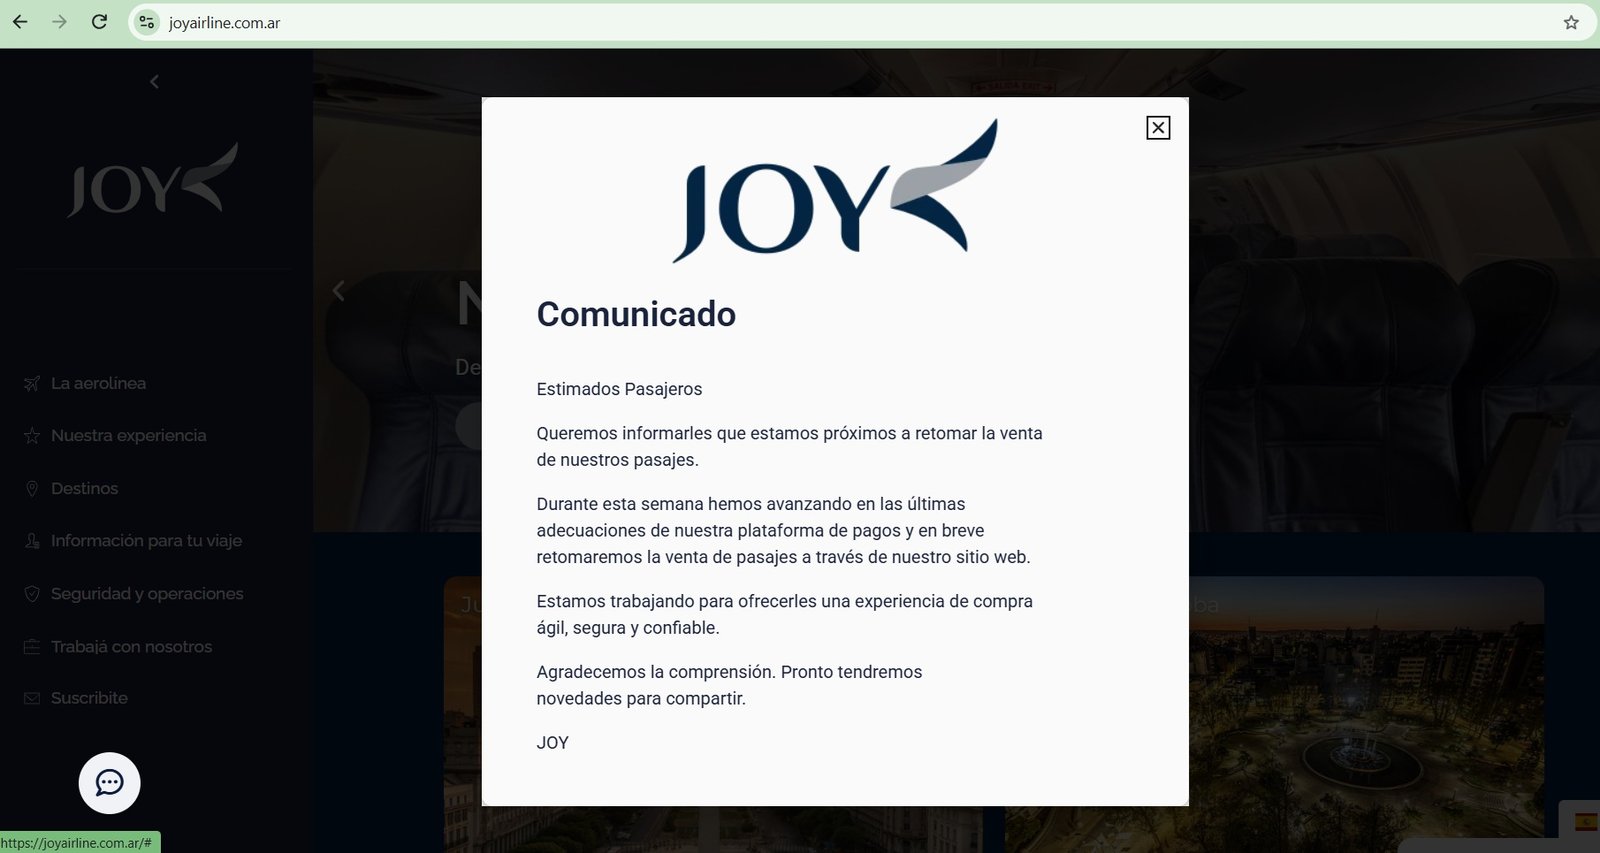This screenshot has height=853, width=1600.
Task: Click the person icon beside Información para tu viaje
Action: click(32, 541)
